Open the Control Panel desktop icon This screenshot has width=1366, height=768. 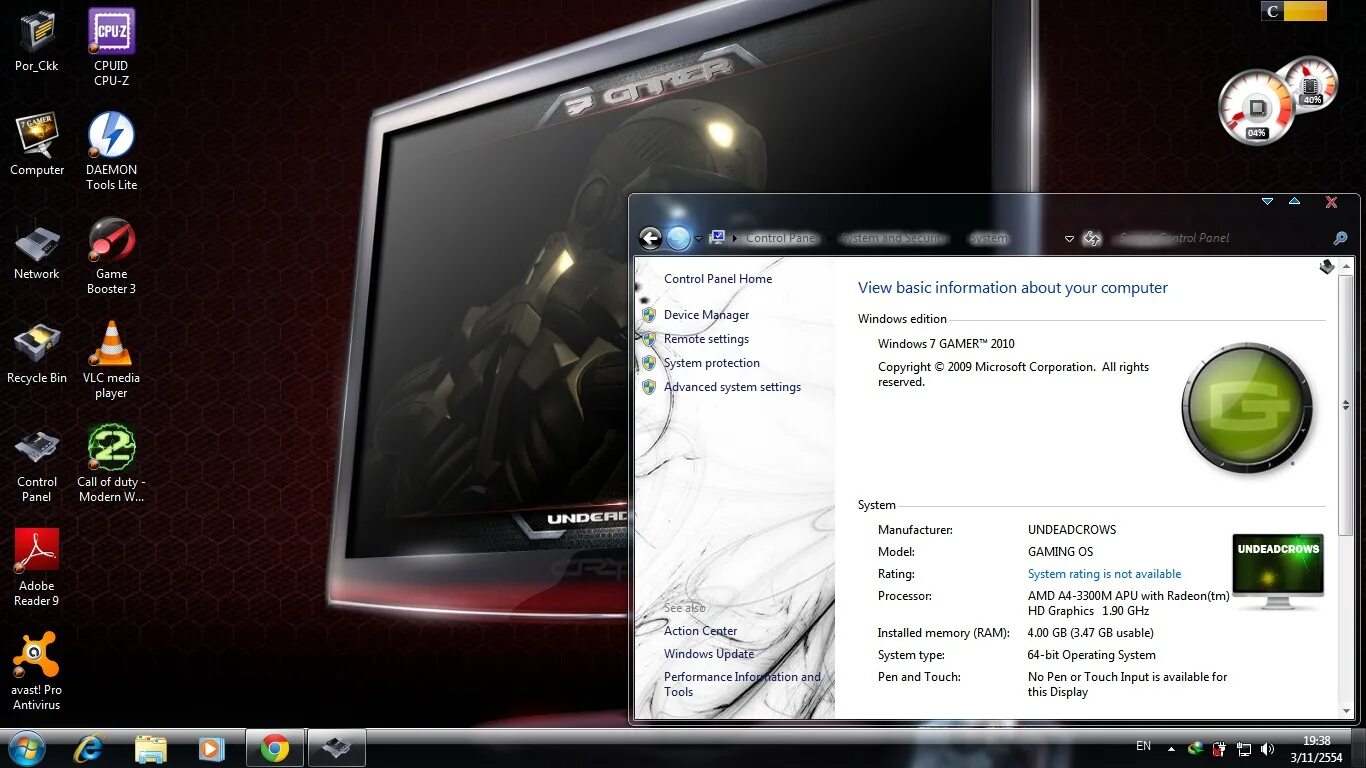click(37, 466)
